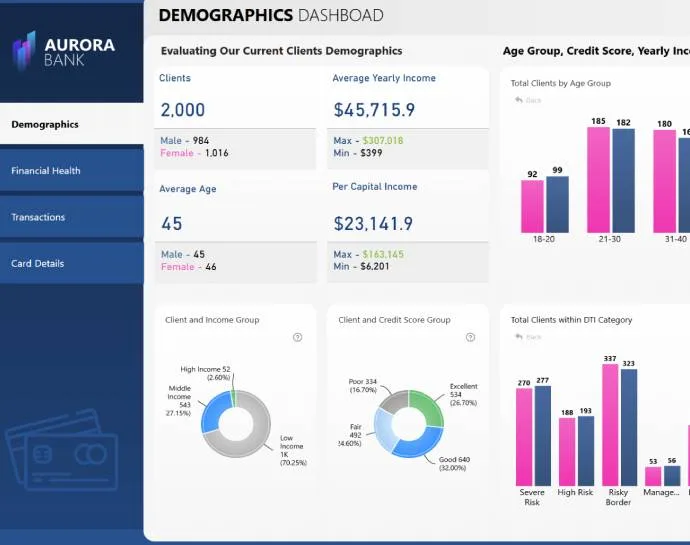Click the Average Age value 45

click(172, 224)
